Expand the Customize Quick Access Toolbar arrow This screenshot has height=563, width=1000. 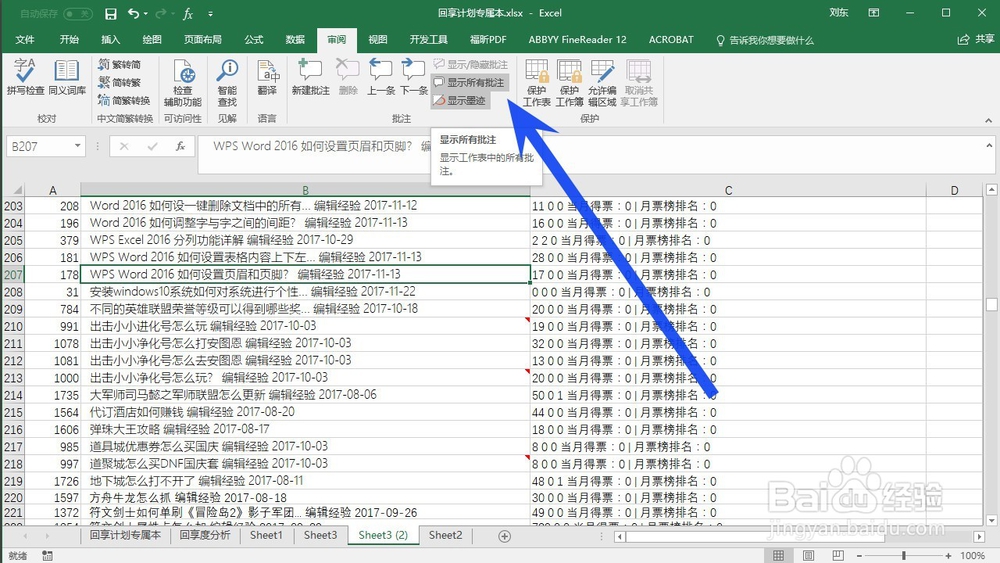(210, 13)
